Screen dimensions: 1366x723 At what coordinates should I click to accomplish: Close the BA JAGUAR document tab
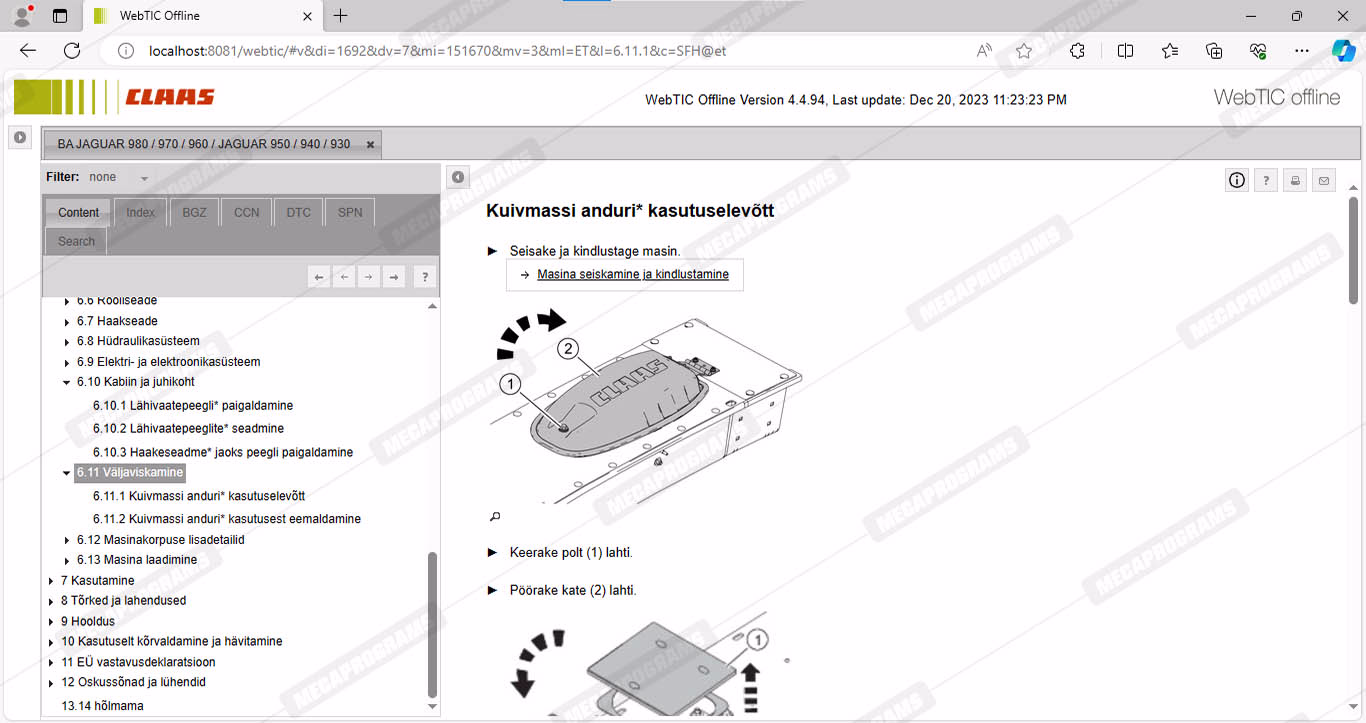pos(370,144)
